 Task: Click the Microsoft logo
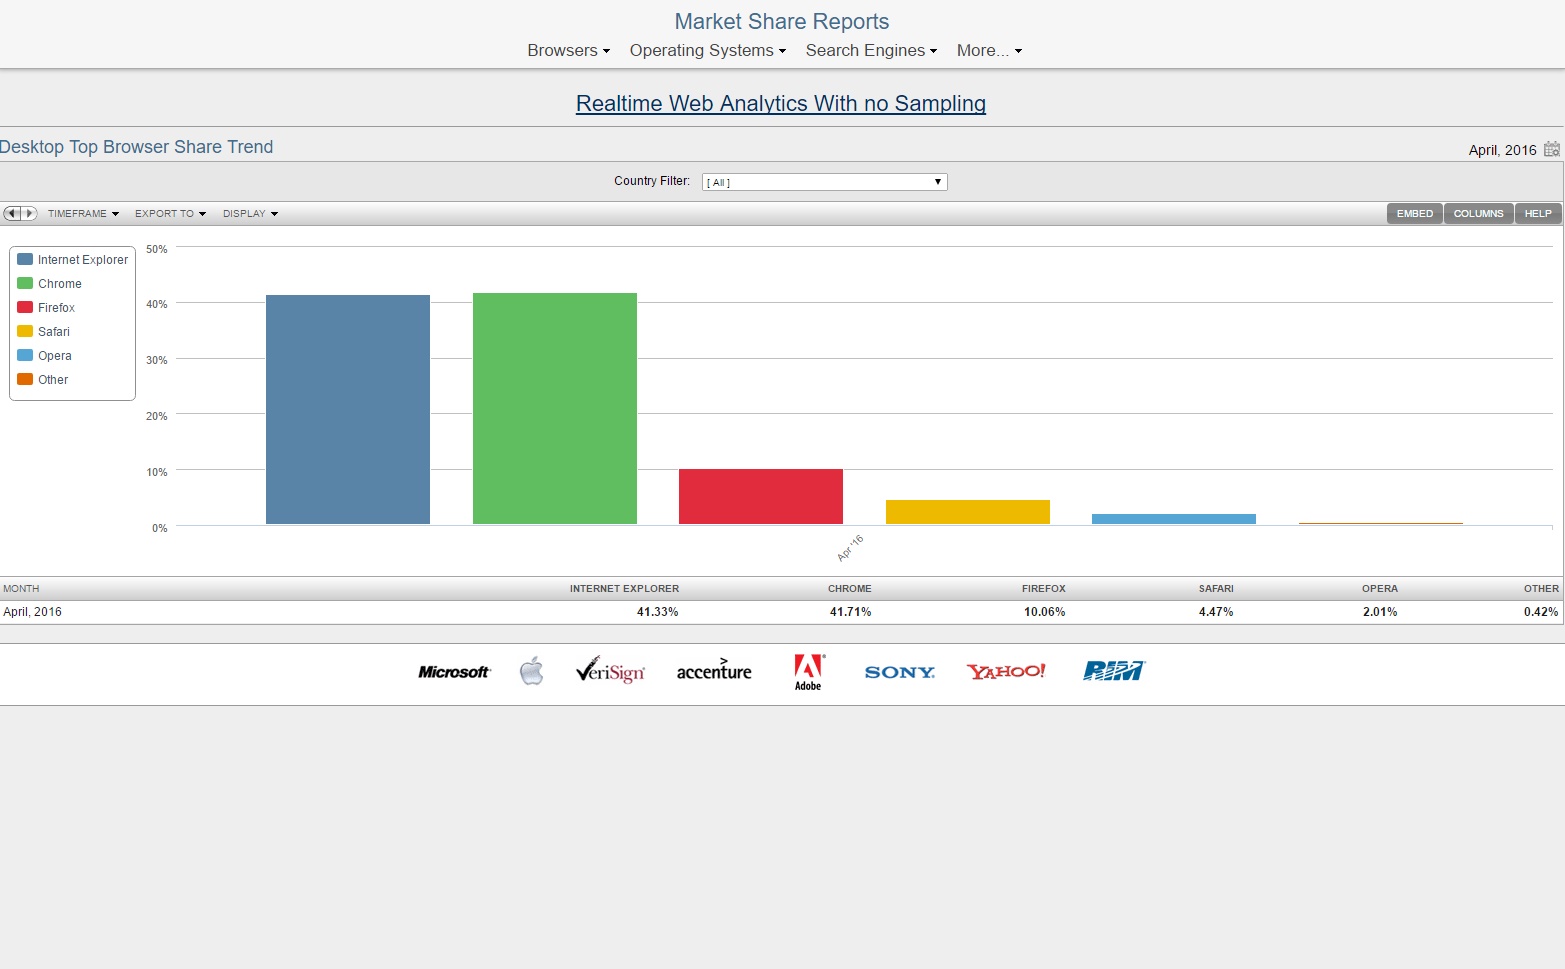454,672
